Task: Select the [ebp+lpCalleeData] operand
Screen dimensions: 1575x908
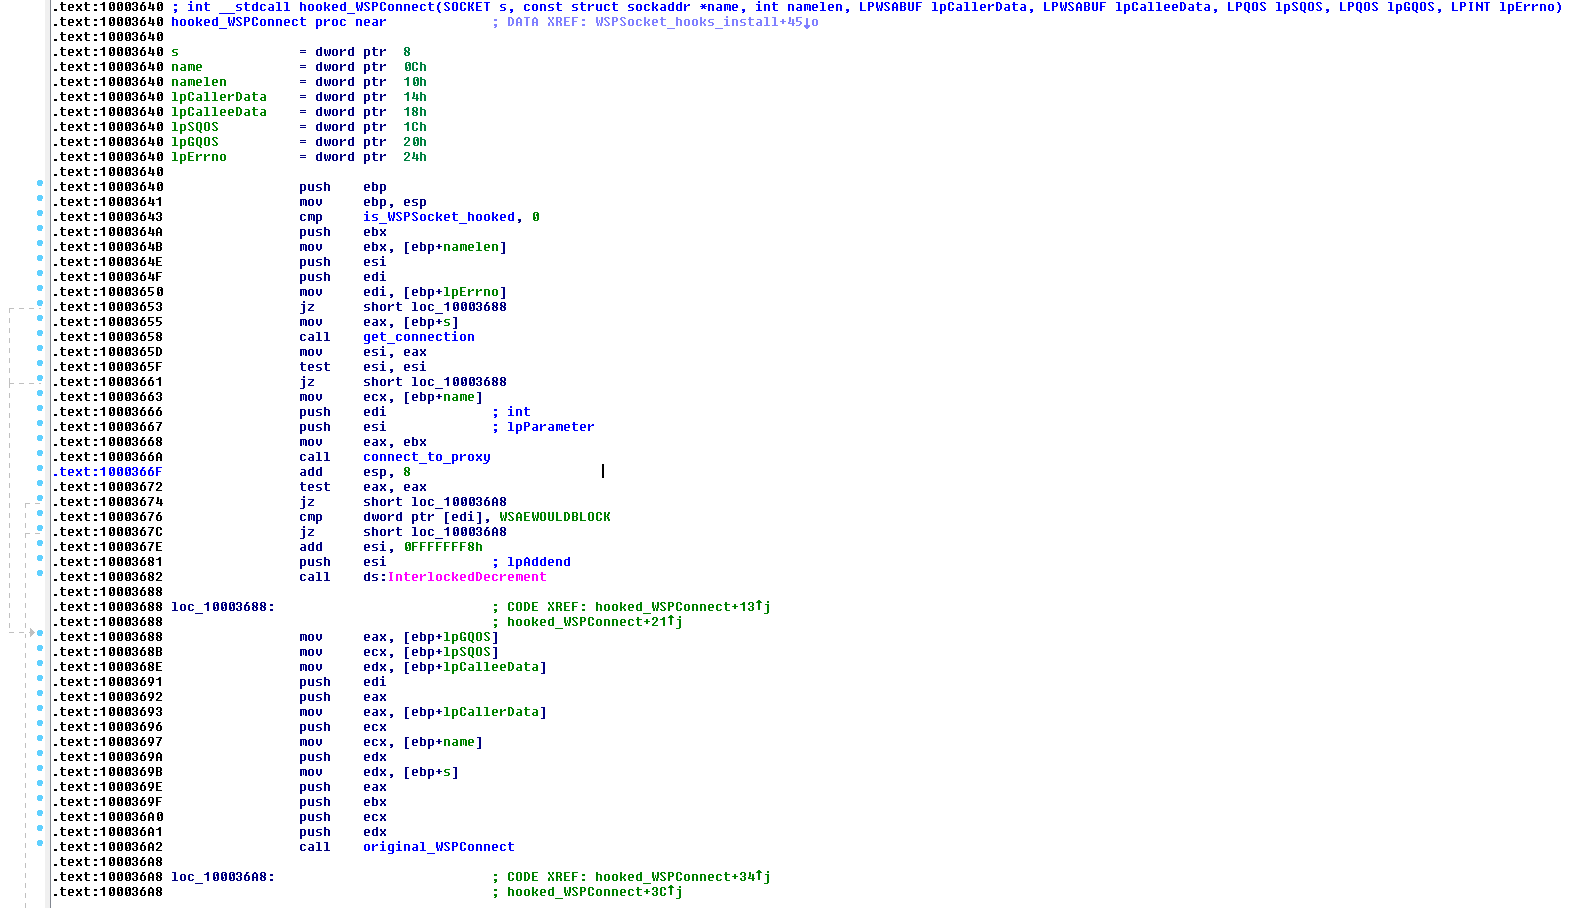Action: tap(475, 667)
